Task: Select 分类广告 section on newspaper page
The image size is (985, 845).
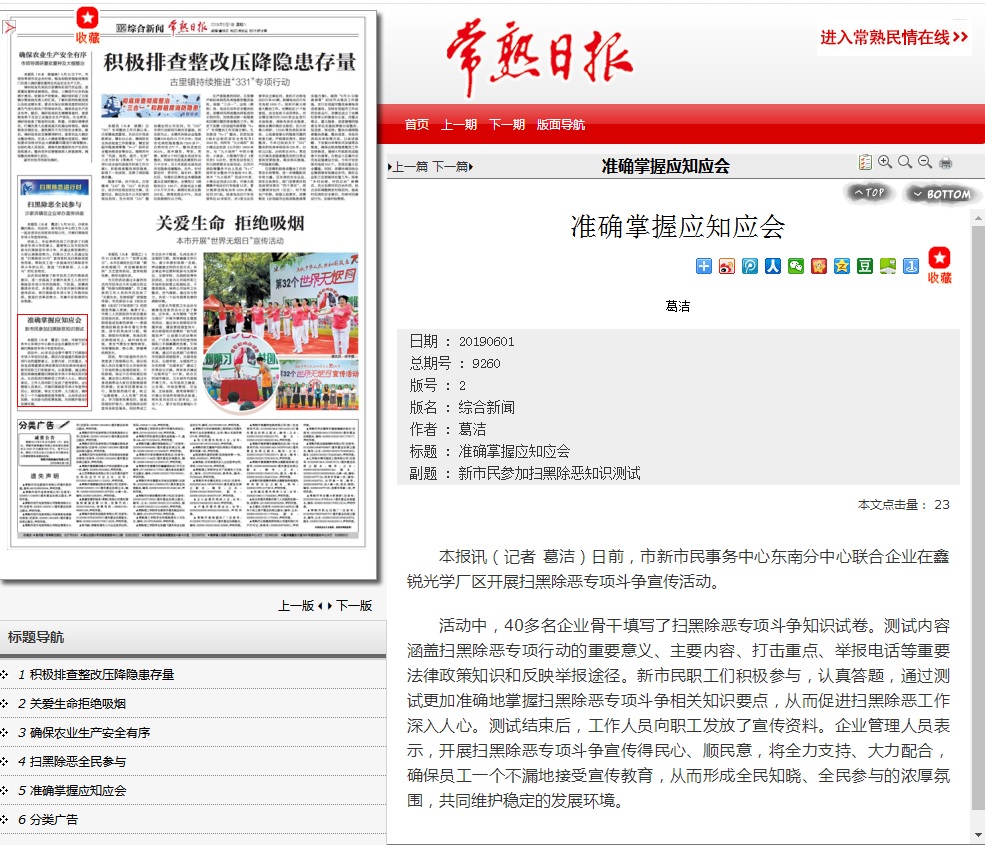Action: point(187,478)
